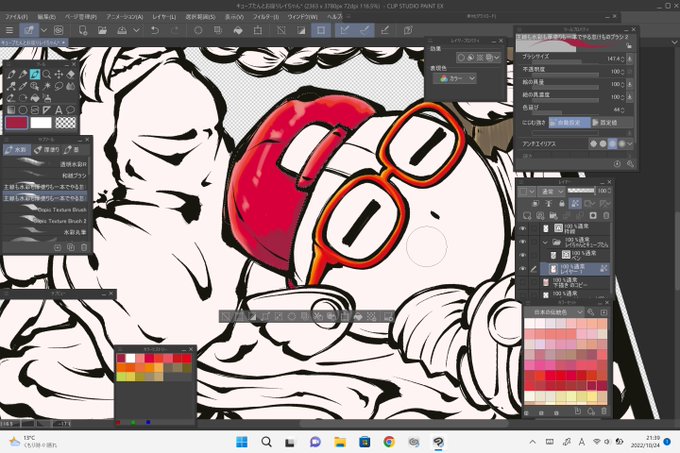The width and height of the screenshot is (680, 453).
Task: Toggle the Lock layer padlock icon
Action: (x=562, y=203)
